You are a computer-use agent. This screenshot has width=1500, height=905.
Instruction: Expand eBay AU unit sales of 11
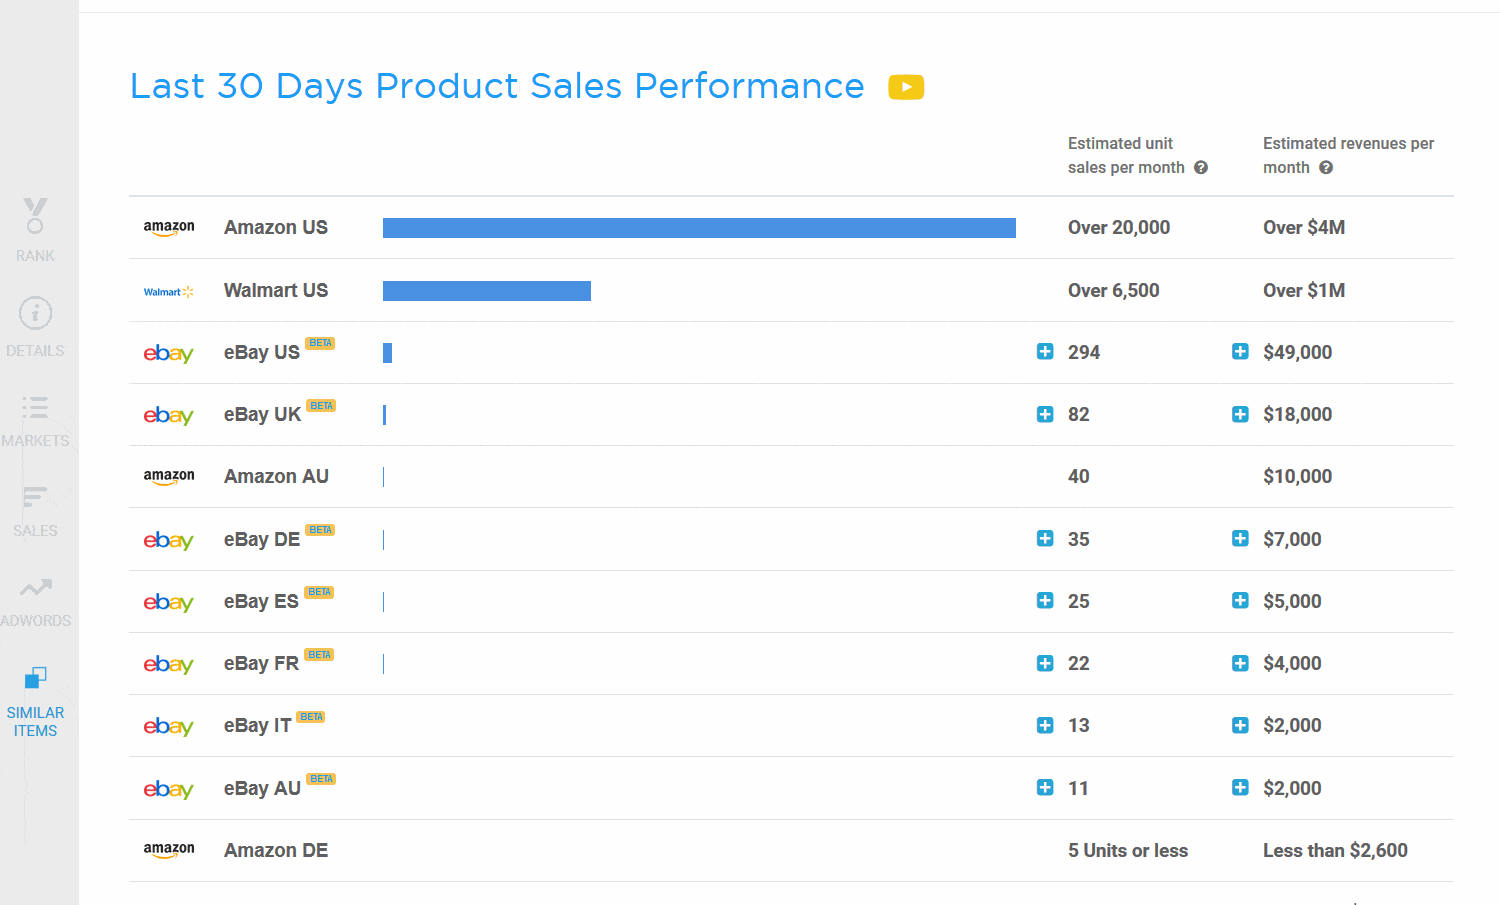click(x=1045, y=787)
